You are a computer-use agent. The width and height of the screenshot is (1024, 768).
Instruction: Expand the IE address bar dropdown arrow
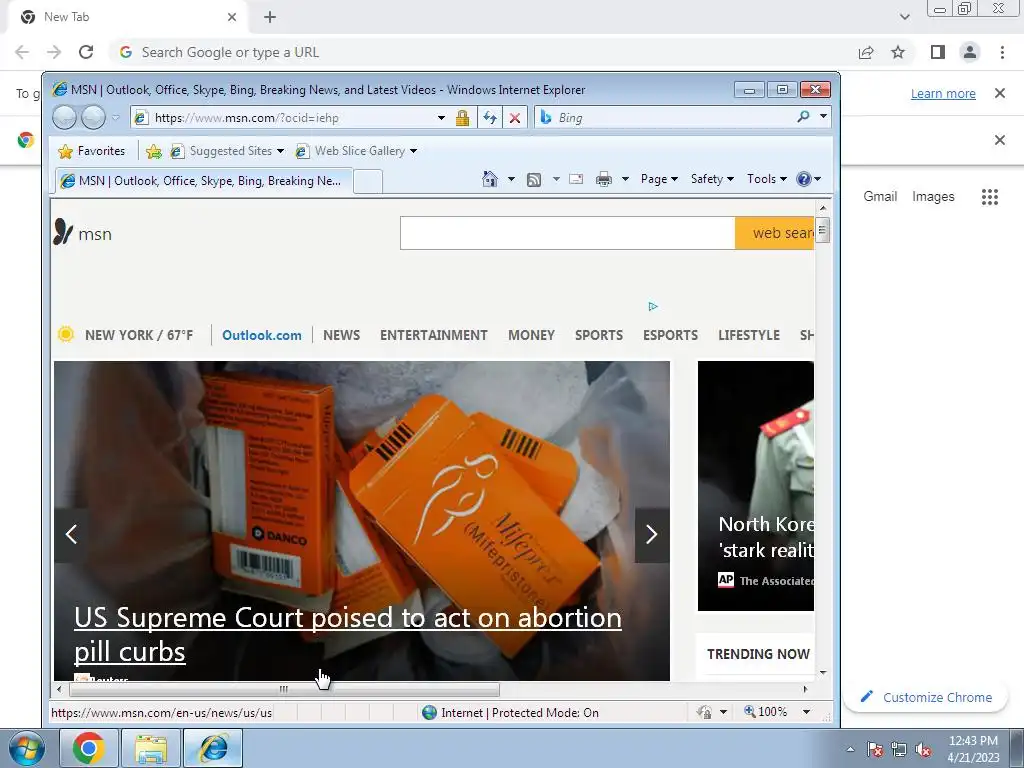441,118
